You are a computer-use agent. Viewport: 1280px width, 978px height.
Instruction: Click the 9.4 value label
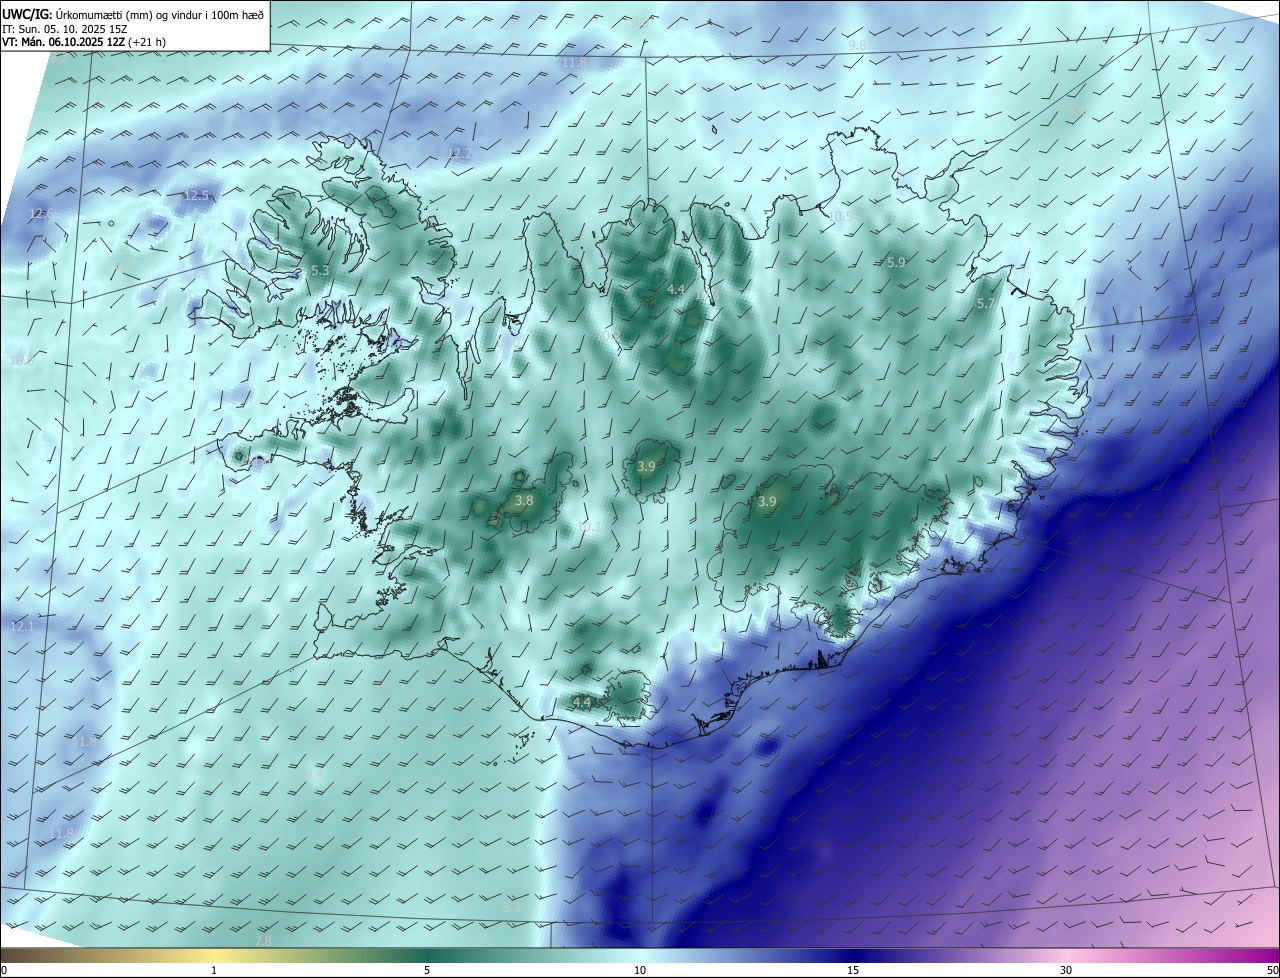(315, 775)
